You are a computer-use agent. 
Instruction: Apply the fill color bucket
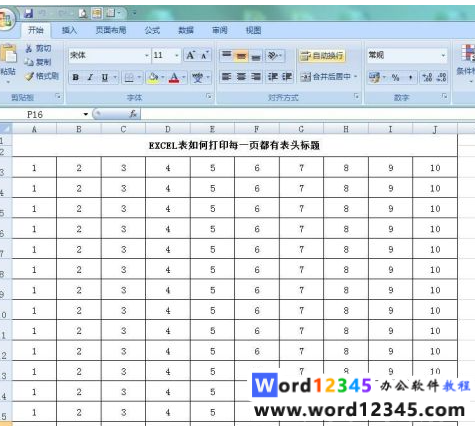pos(153,78)
